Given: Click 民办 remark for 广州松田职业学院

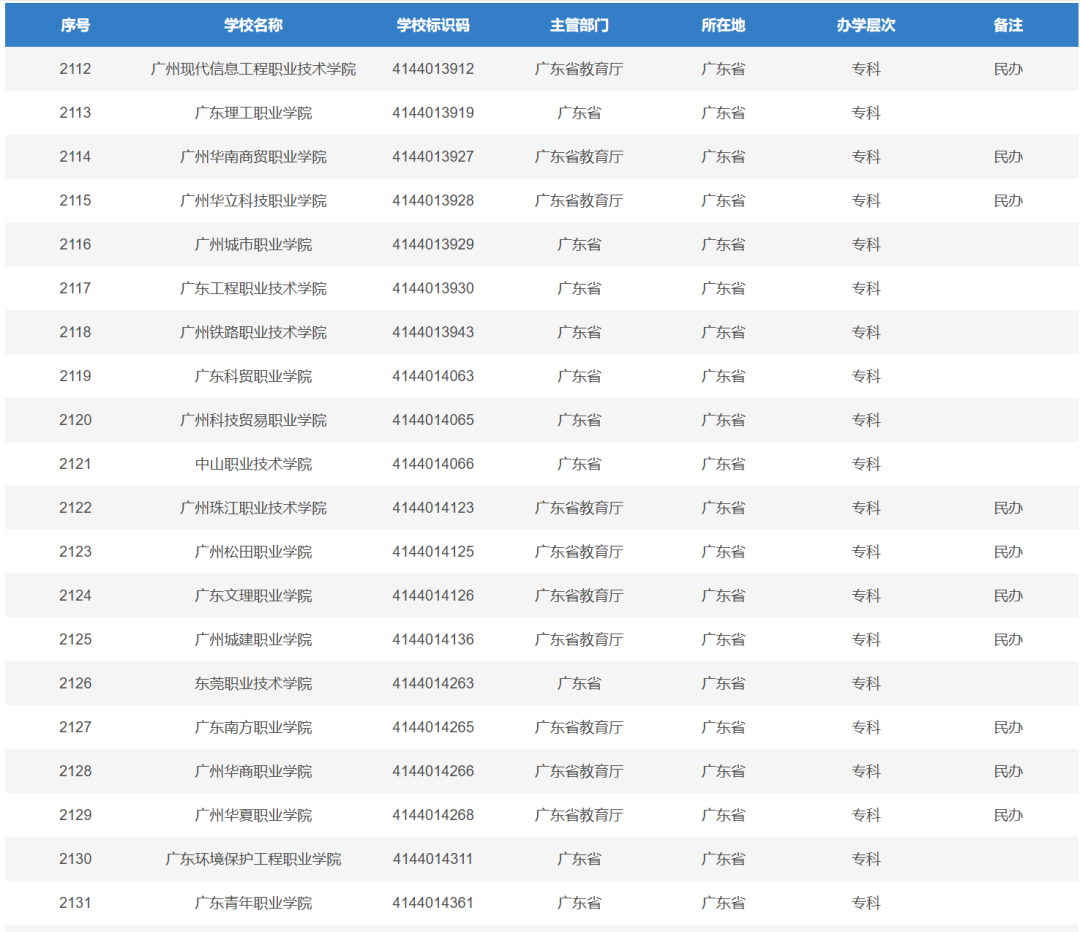Looking at the screenshot, I should [1008, 552].
